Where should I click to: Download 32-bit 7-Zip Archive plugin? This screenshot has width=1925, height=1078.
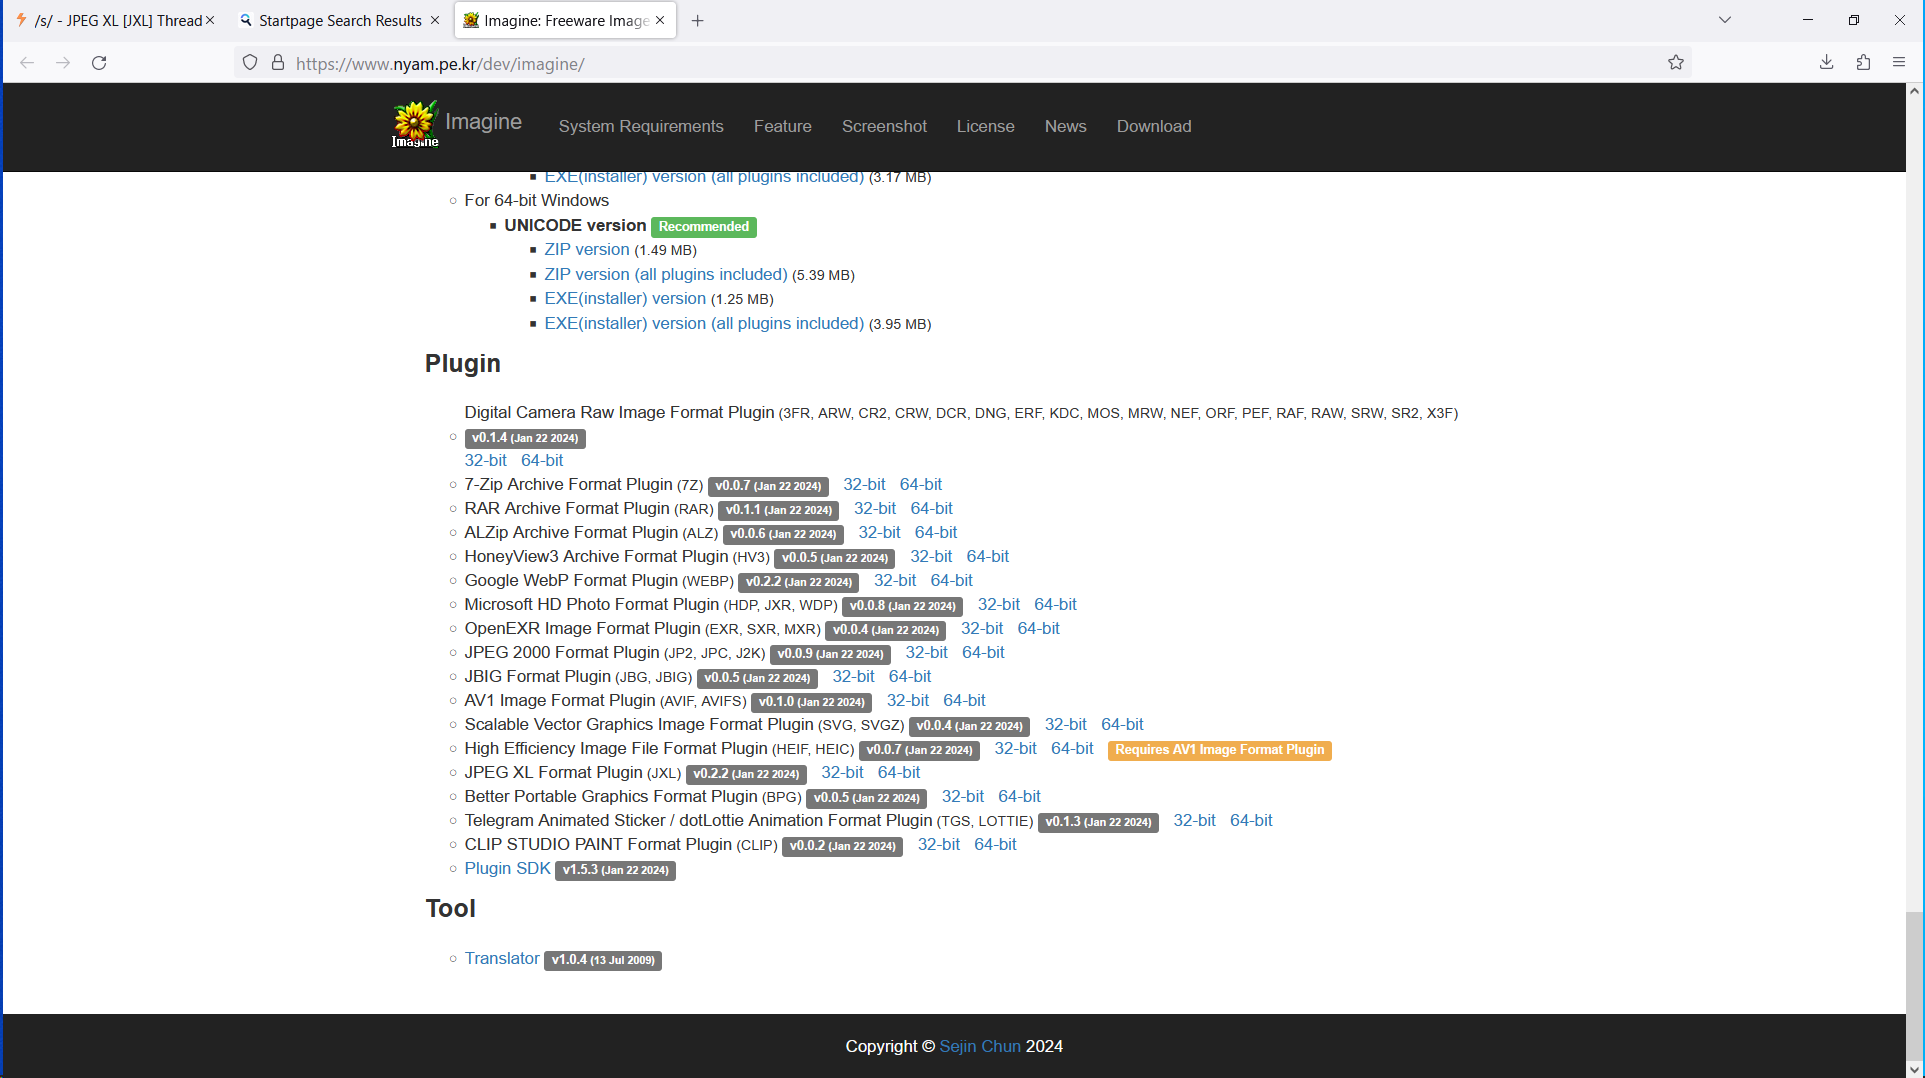coord(864,484)
